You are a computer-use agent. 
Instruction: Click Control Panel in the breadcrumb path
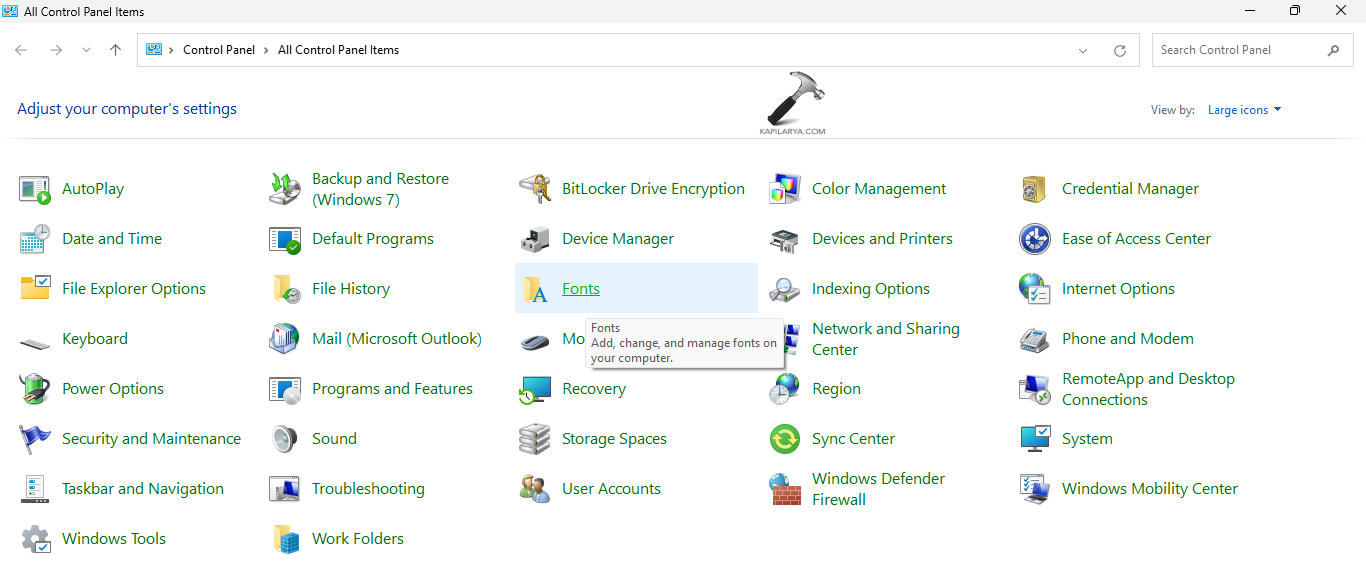pos(219,50)
